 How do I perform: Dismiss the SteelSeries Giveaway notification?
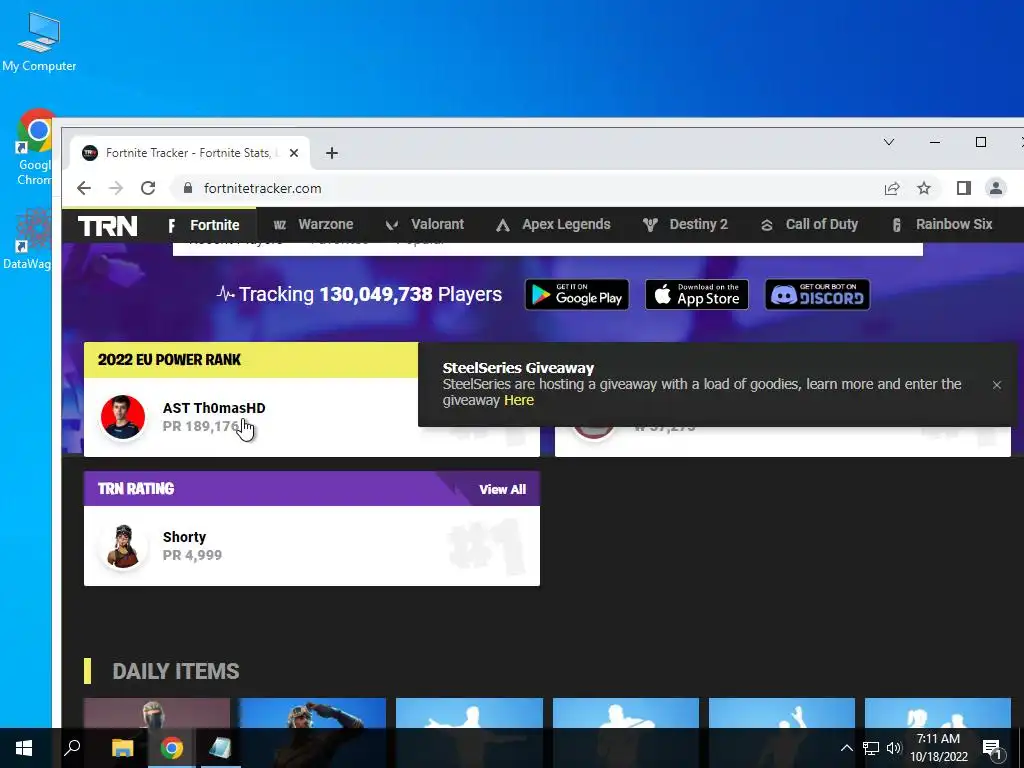[x=997, y=385]
